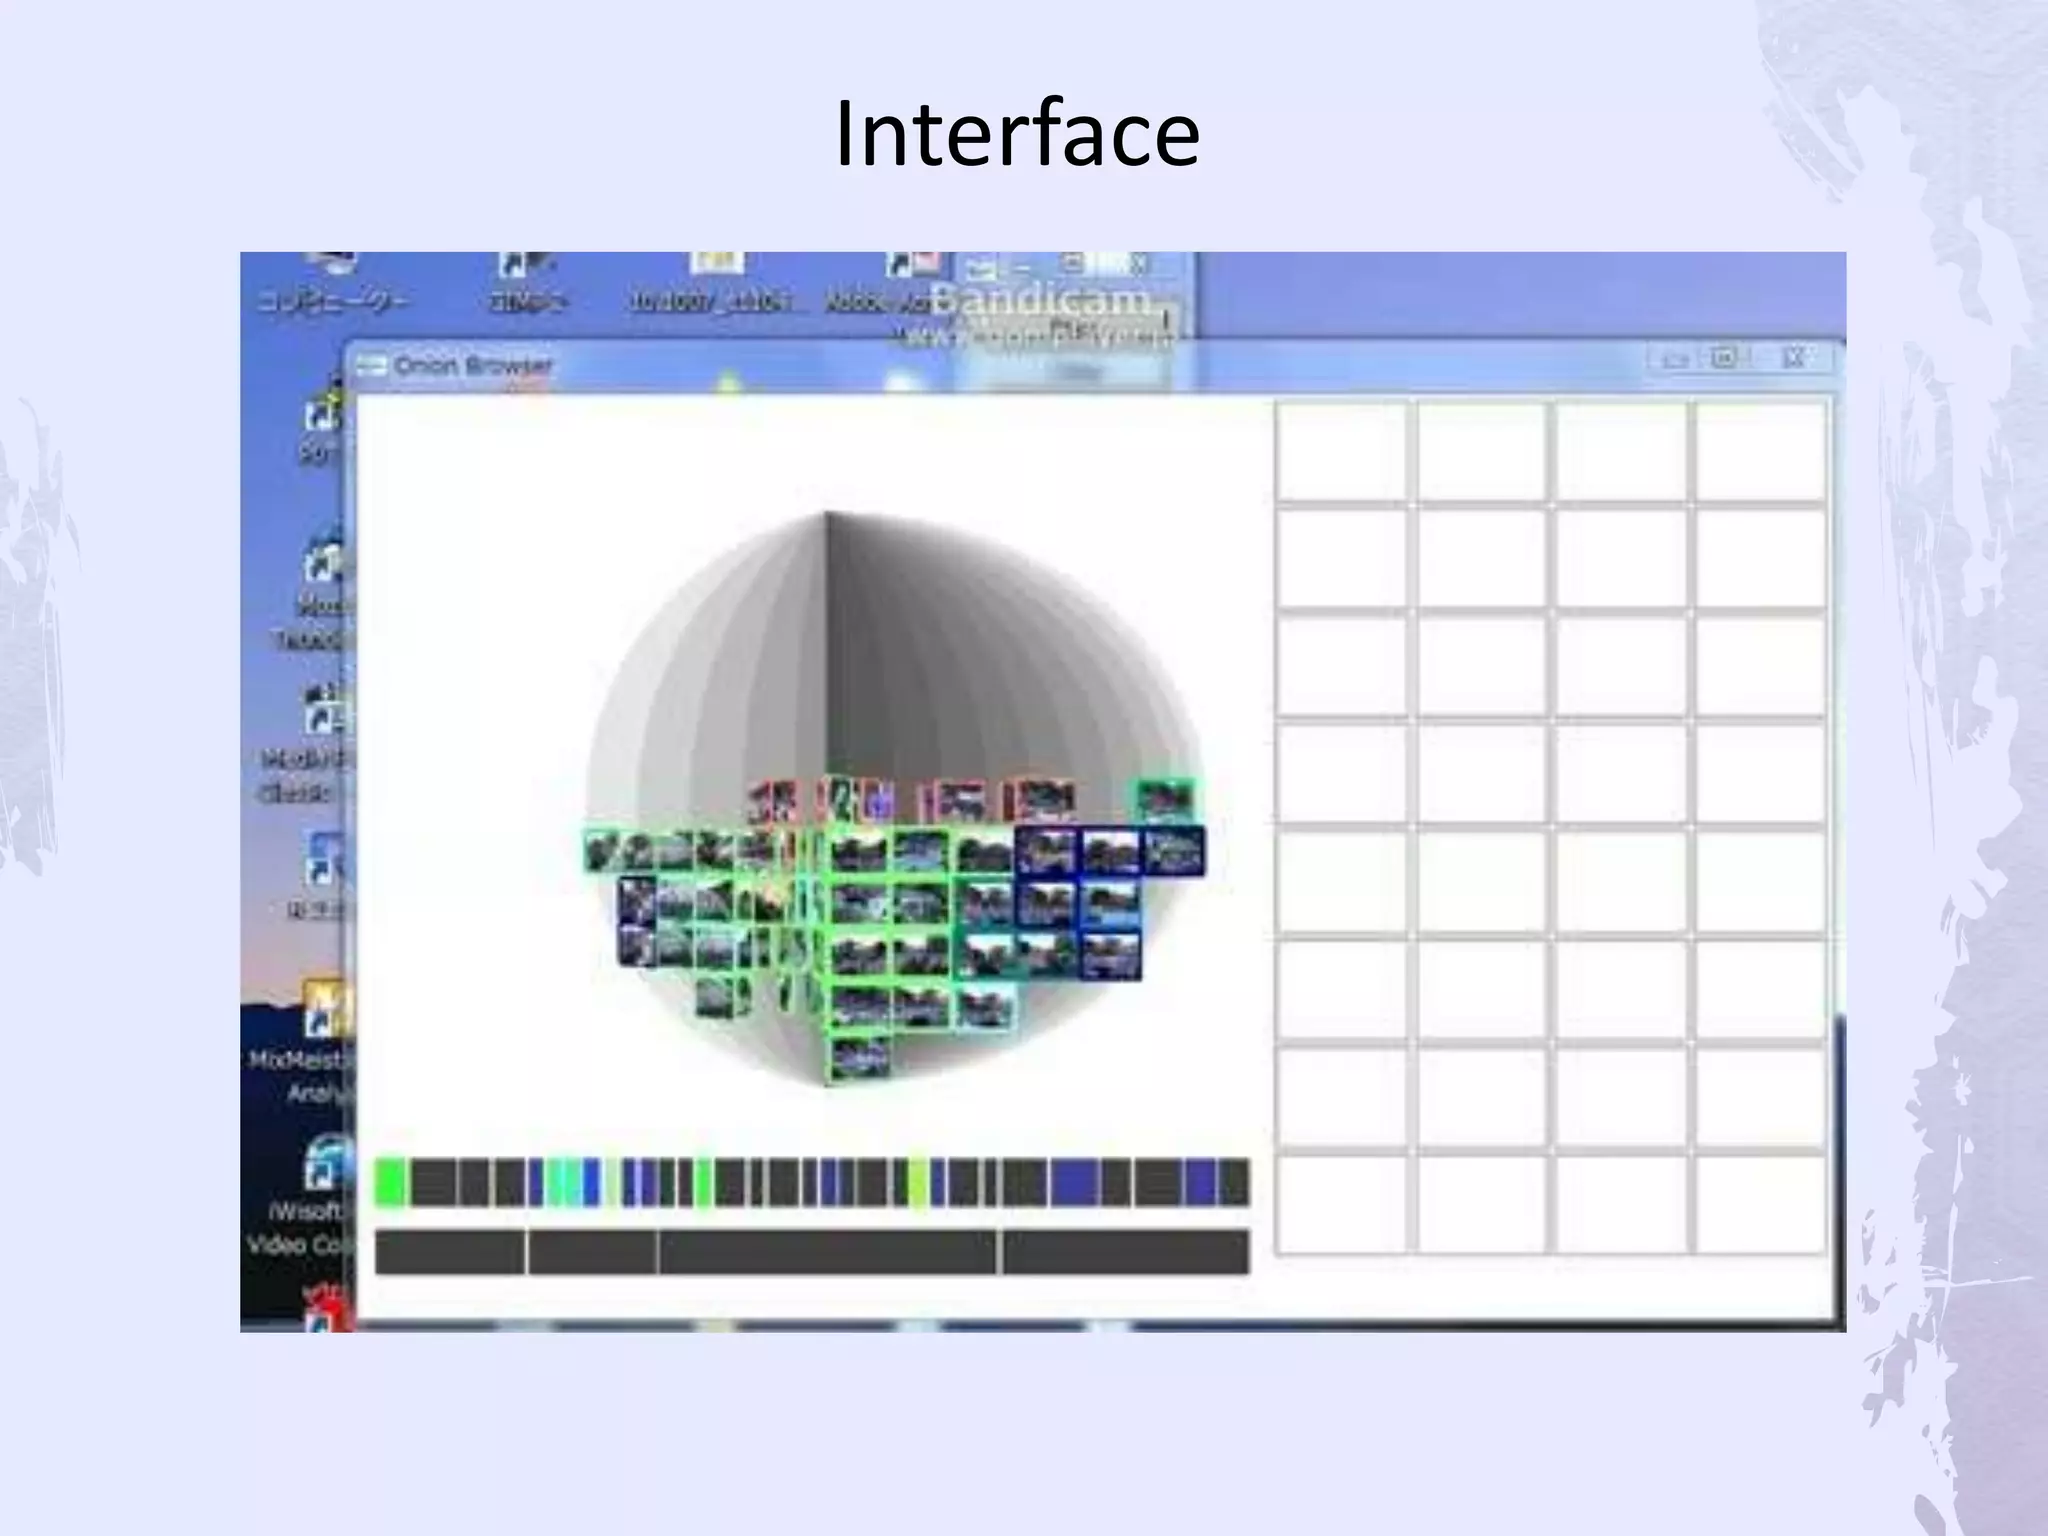
Task: Select the isolated green-bordered thumbnail at sphere's right
Action: point(1165,801)
